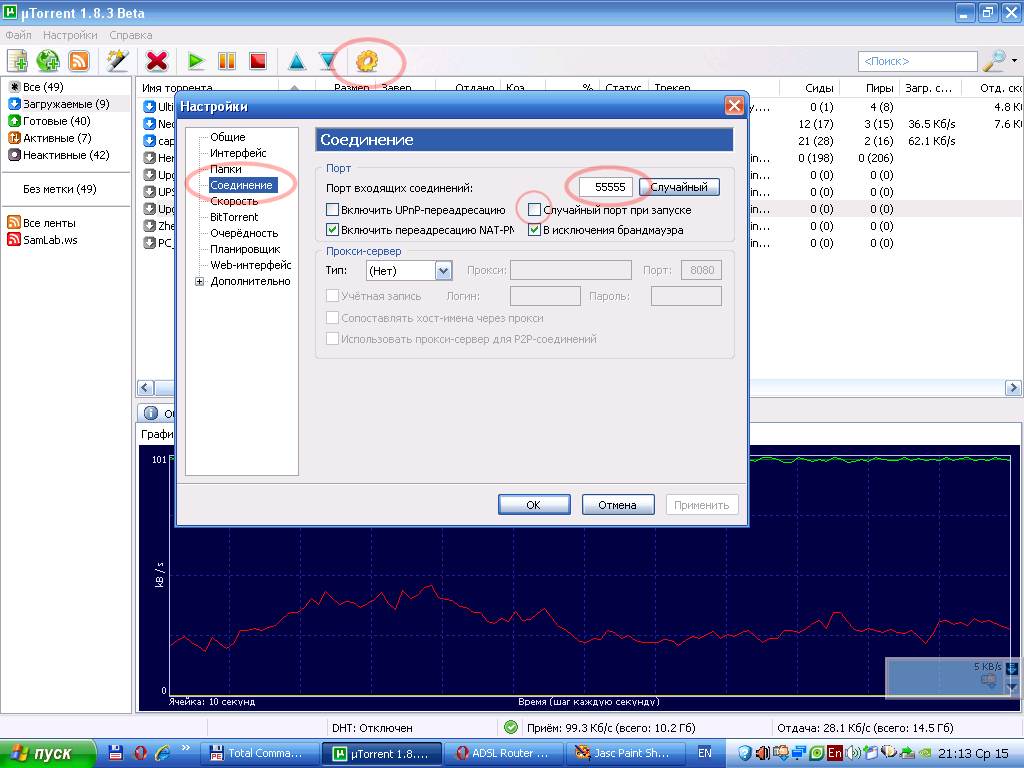Click the Pause torrent toolbar icon
Image resolution: width=1024 pixels, height=768 pixels.
(227, 61)
